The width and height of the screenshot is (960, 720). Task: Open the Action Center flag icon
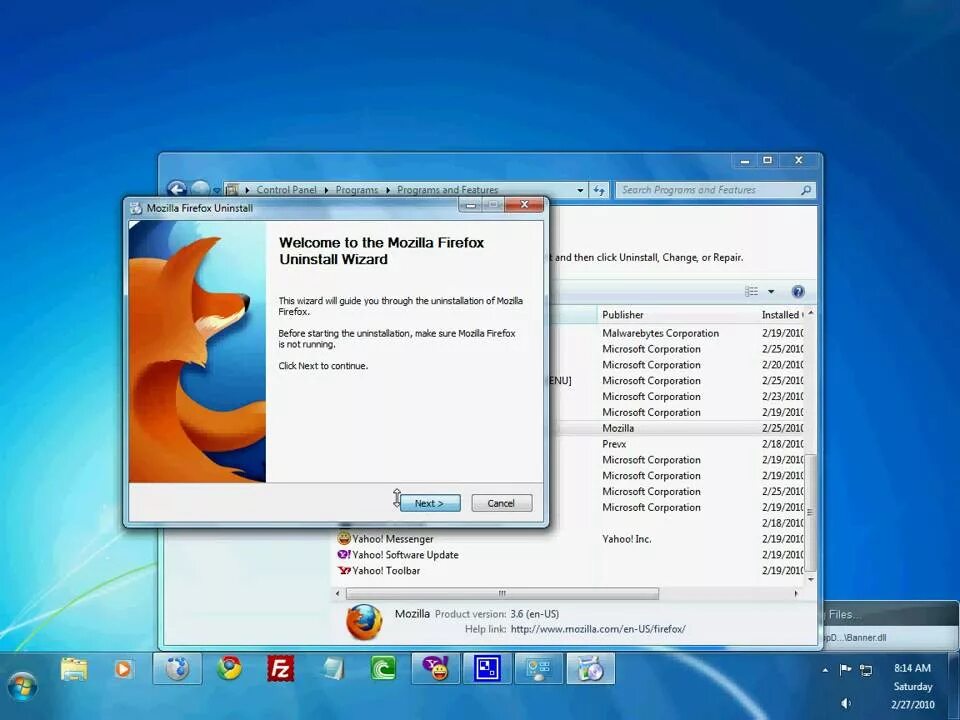point(846,670)
